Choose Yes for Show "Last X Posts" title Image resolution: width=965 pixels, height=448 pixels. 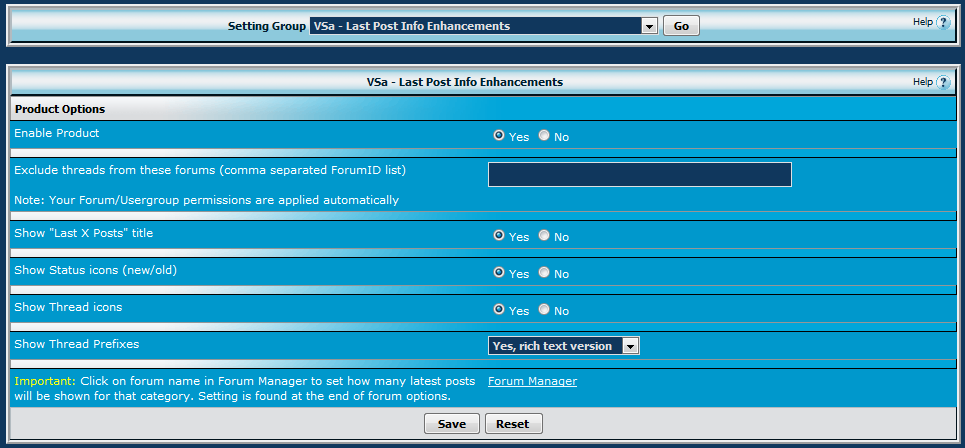click(x=499, y=236)
